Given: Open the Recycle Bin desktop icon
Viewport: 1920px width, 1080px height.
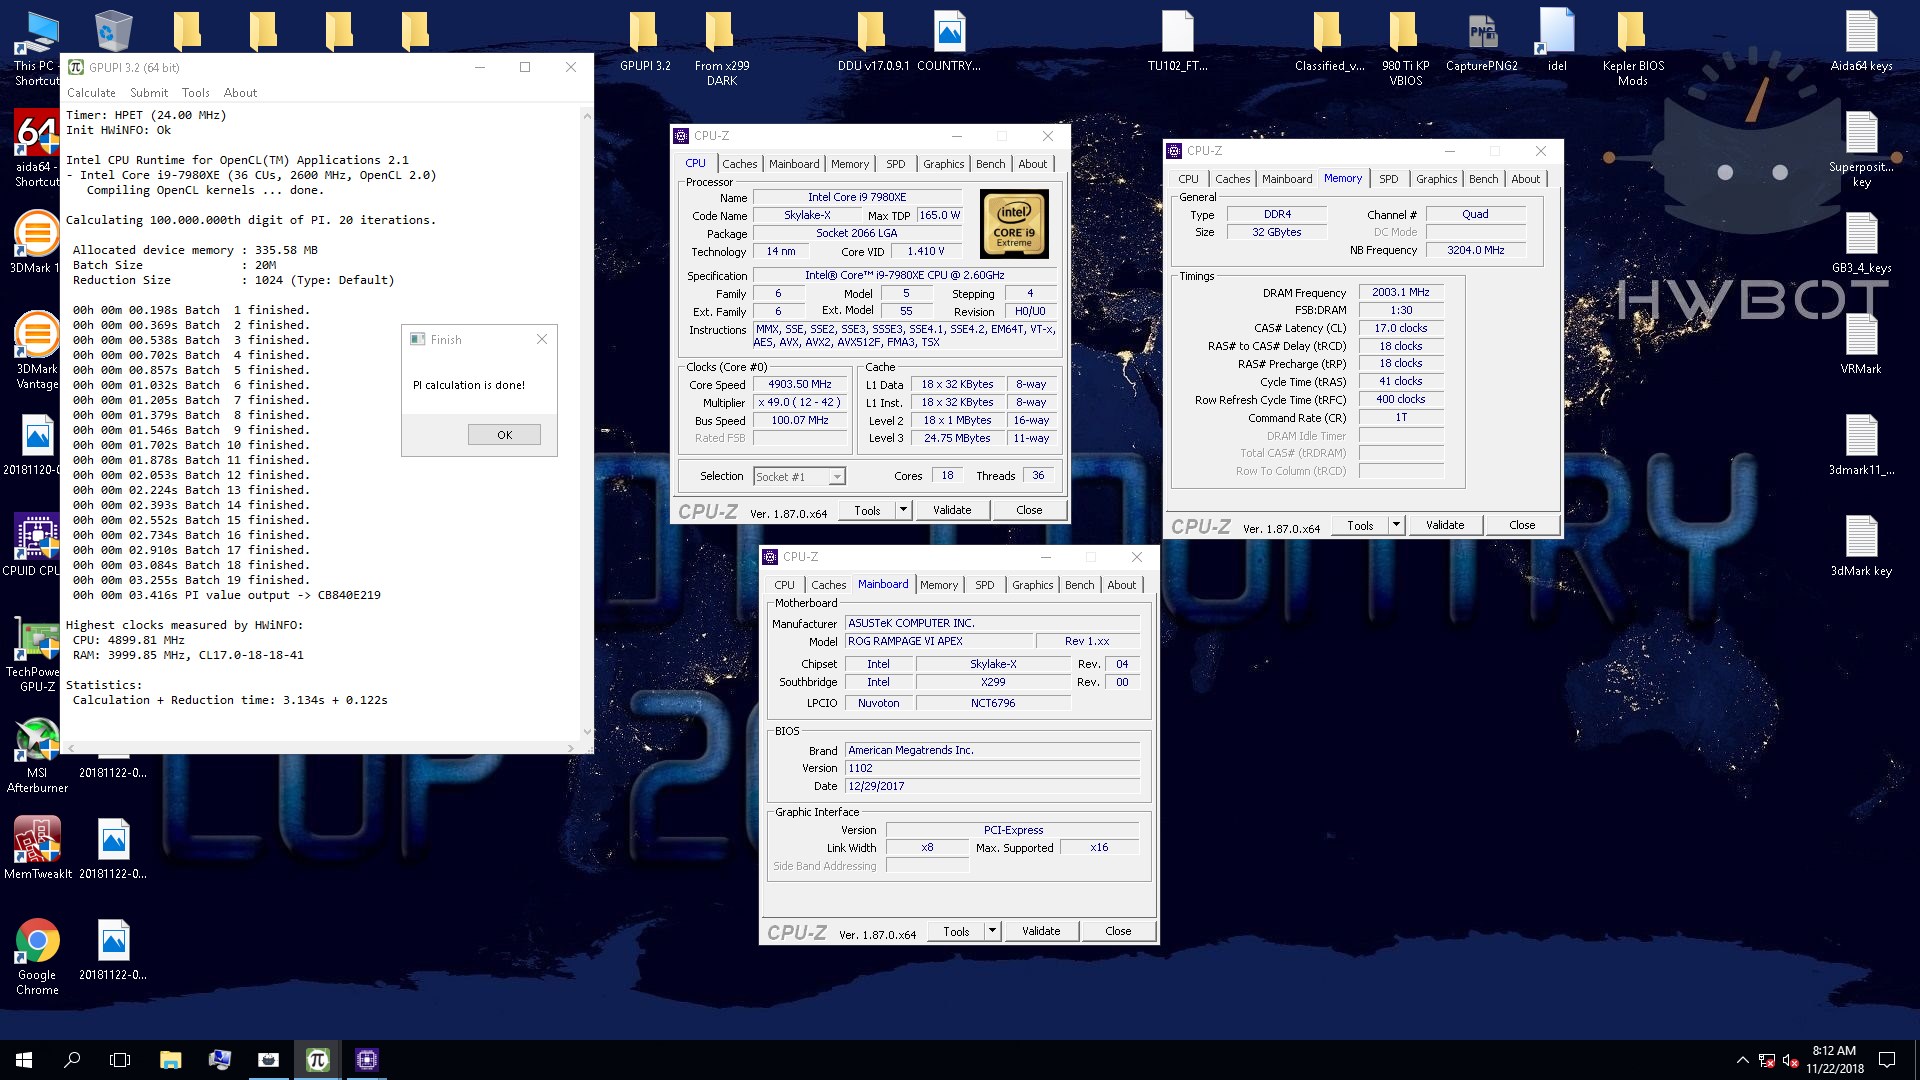Looking at the screenshot, I should tap(113, 30).
